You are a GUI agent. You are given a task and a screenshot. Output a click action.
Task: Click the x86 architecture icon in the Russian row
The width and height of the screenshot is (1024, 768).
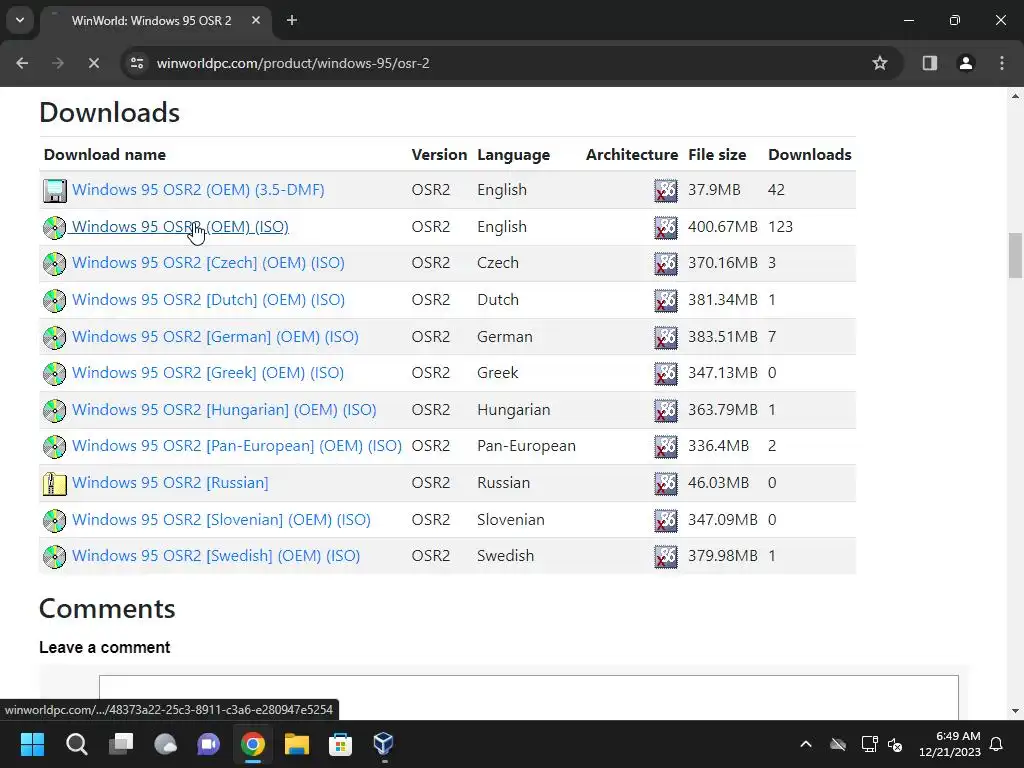666,483
